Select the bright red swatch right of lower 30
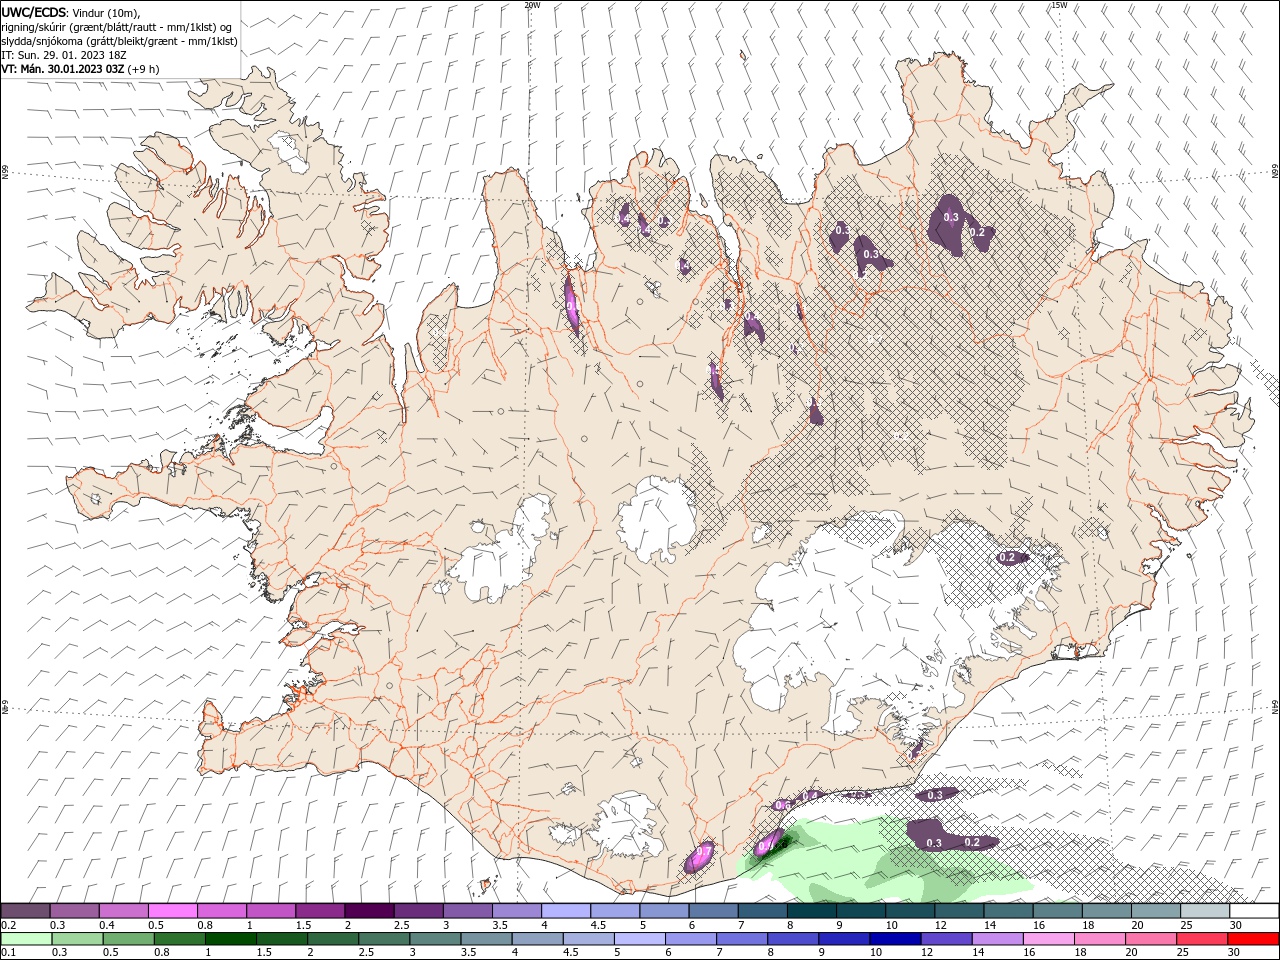Image resolution: width=1280 pixels, height=960 pixels. point(1252,939)
